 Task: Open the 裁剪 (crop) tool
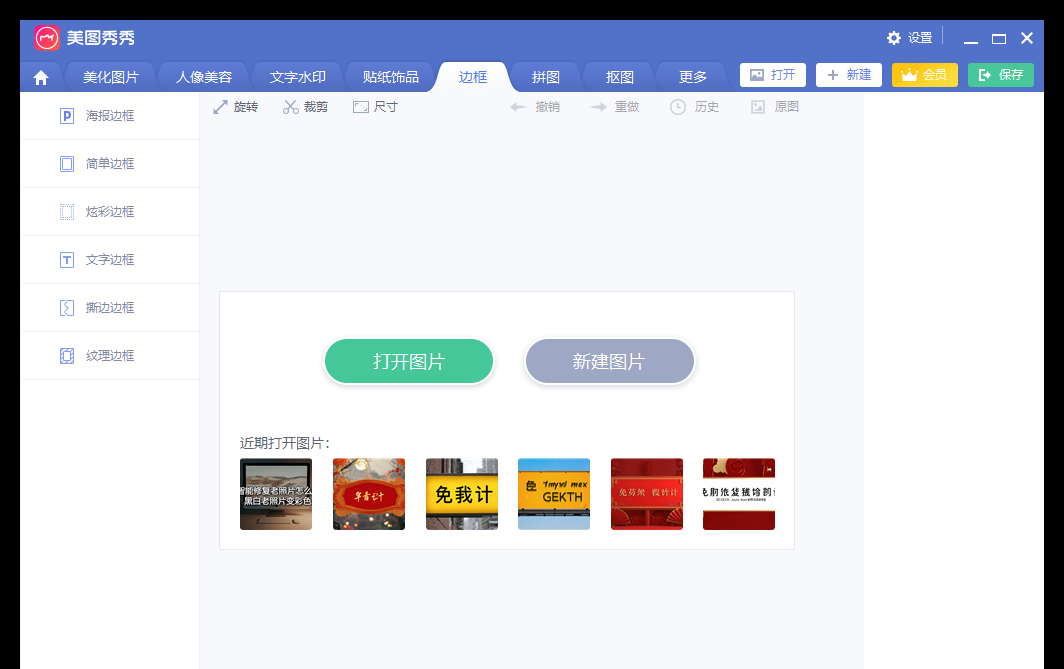point(305,107)
